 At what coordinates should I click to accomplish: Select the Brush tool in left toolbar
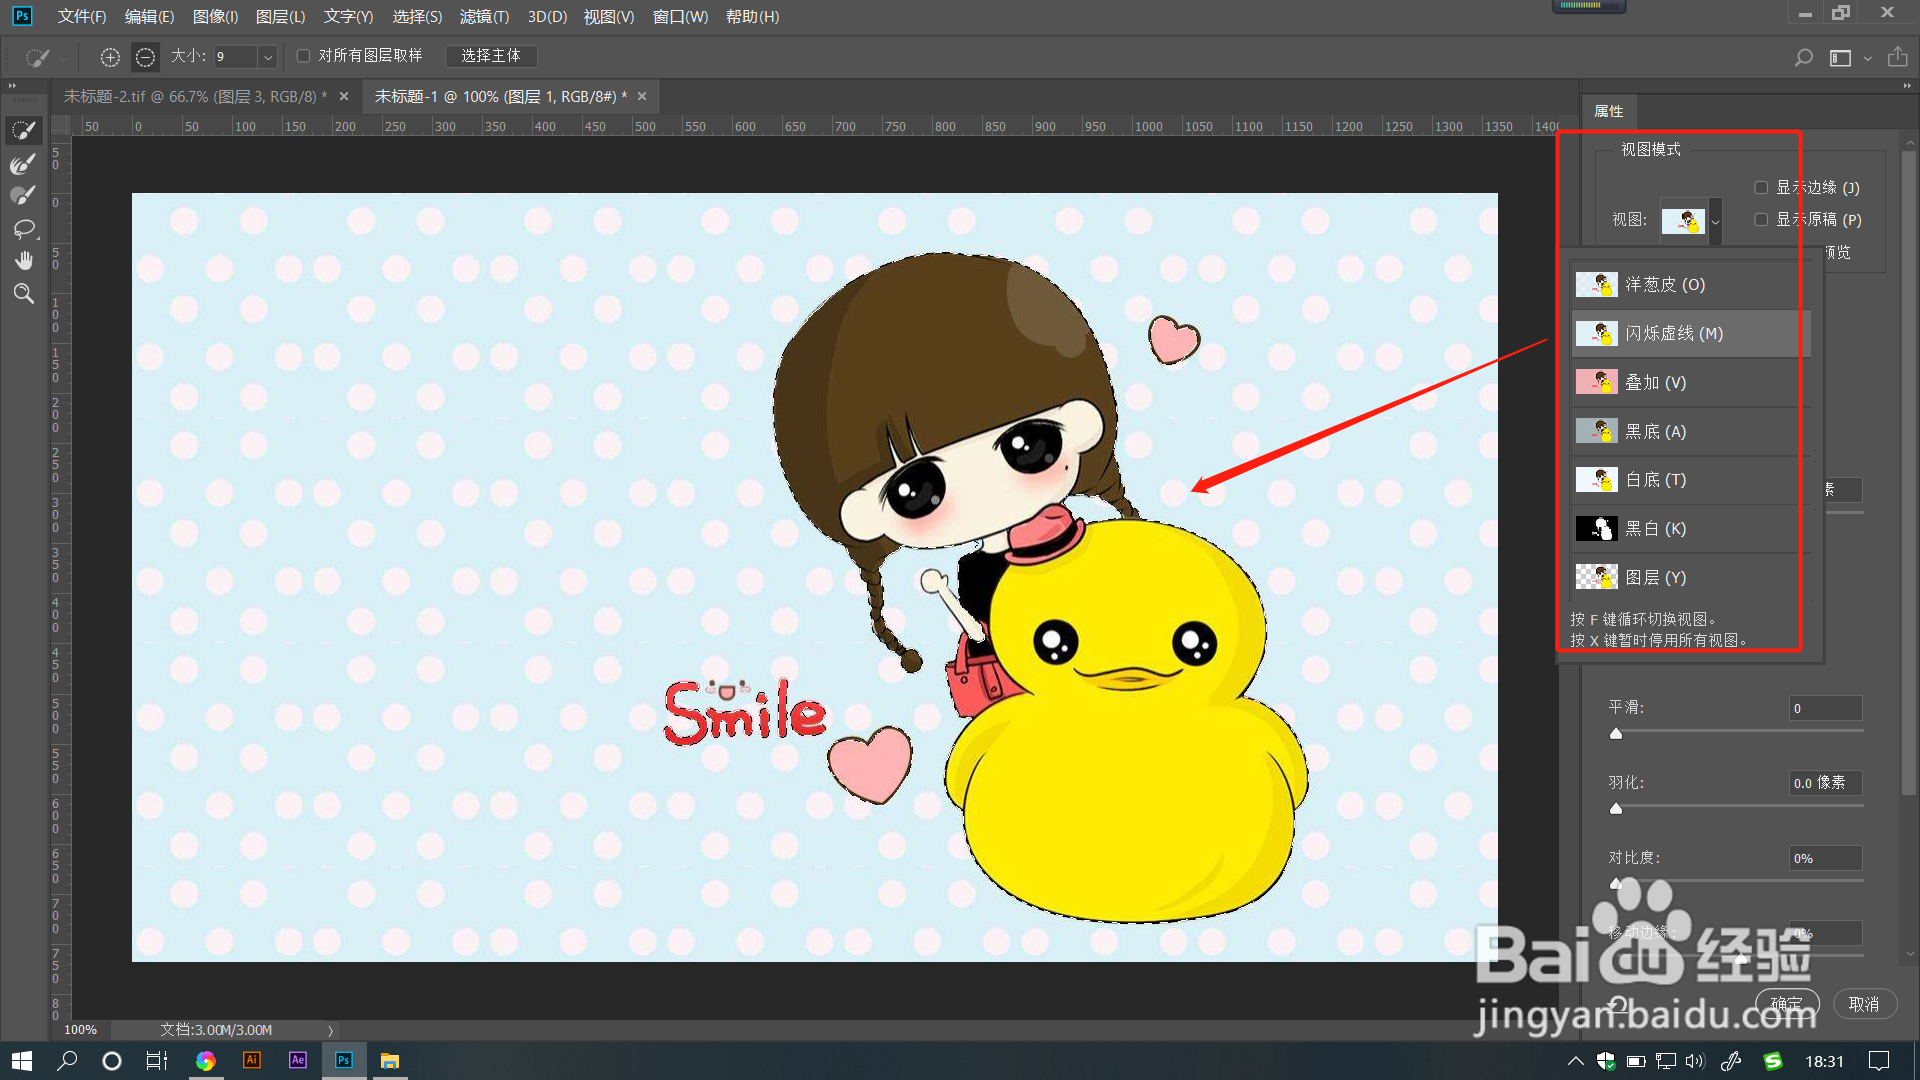[x=23, y=195]
